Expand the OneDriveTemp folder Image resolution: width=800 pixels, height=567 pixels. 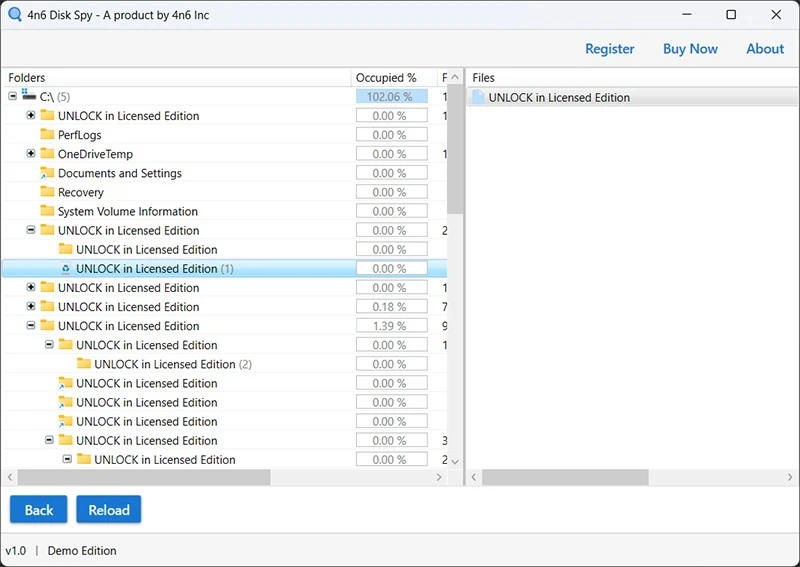31,153
